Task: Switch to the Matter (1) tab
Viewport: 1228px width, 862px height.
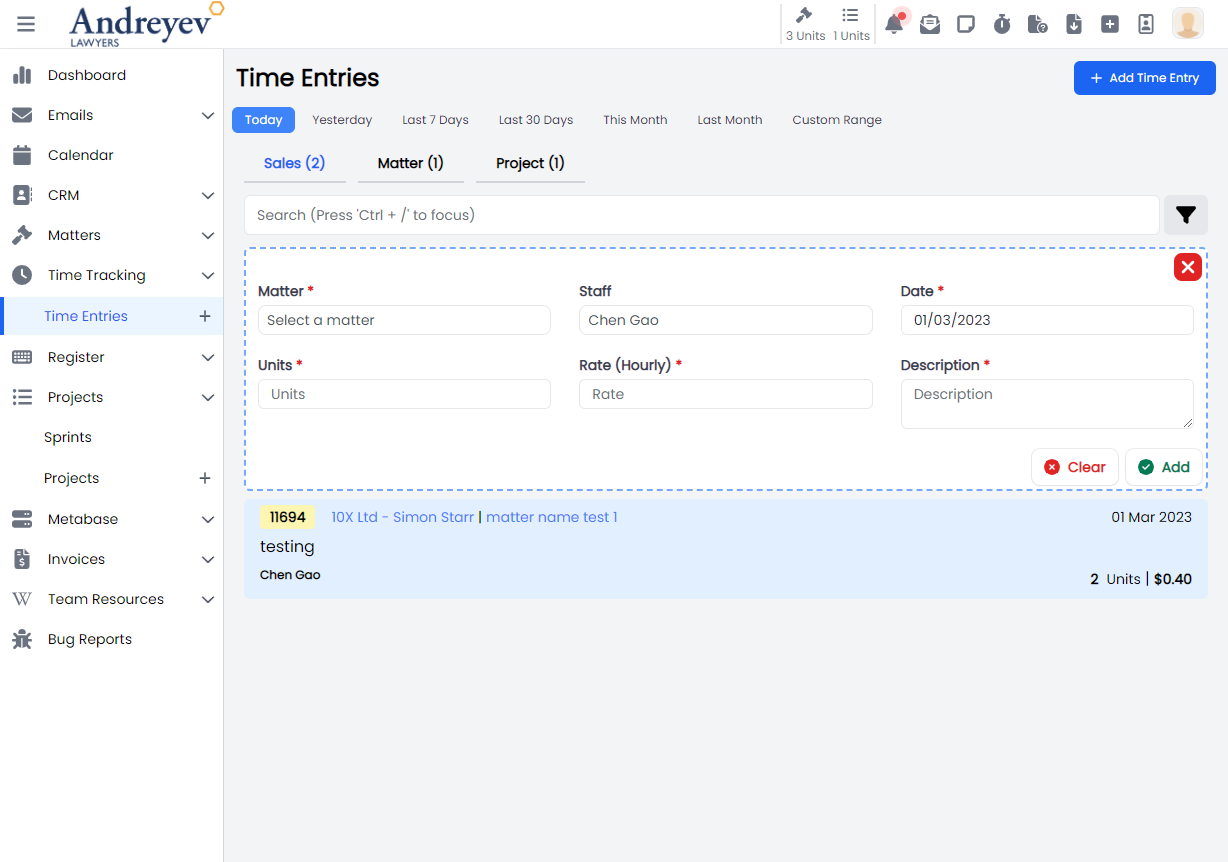Action: coord(410,163)
